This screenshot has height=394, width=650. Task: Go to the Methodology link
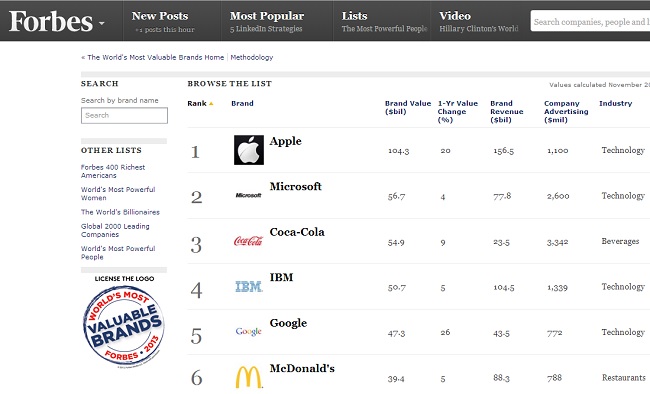pos(252,57)
